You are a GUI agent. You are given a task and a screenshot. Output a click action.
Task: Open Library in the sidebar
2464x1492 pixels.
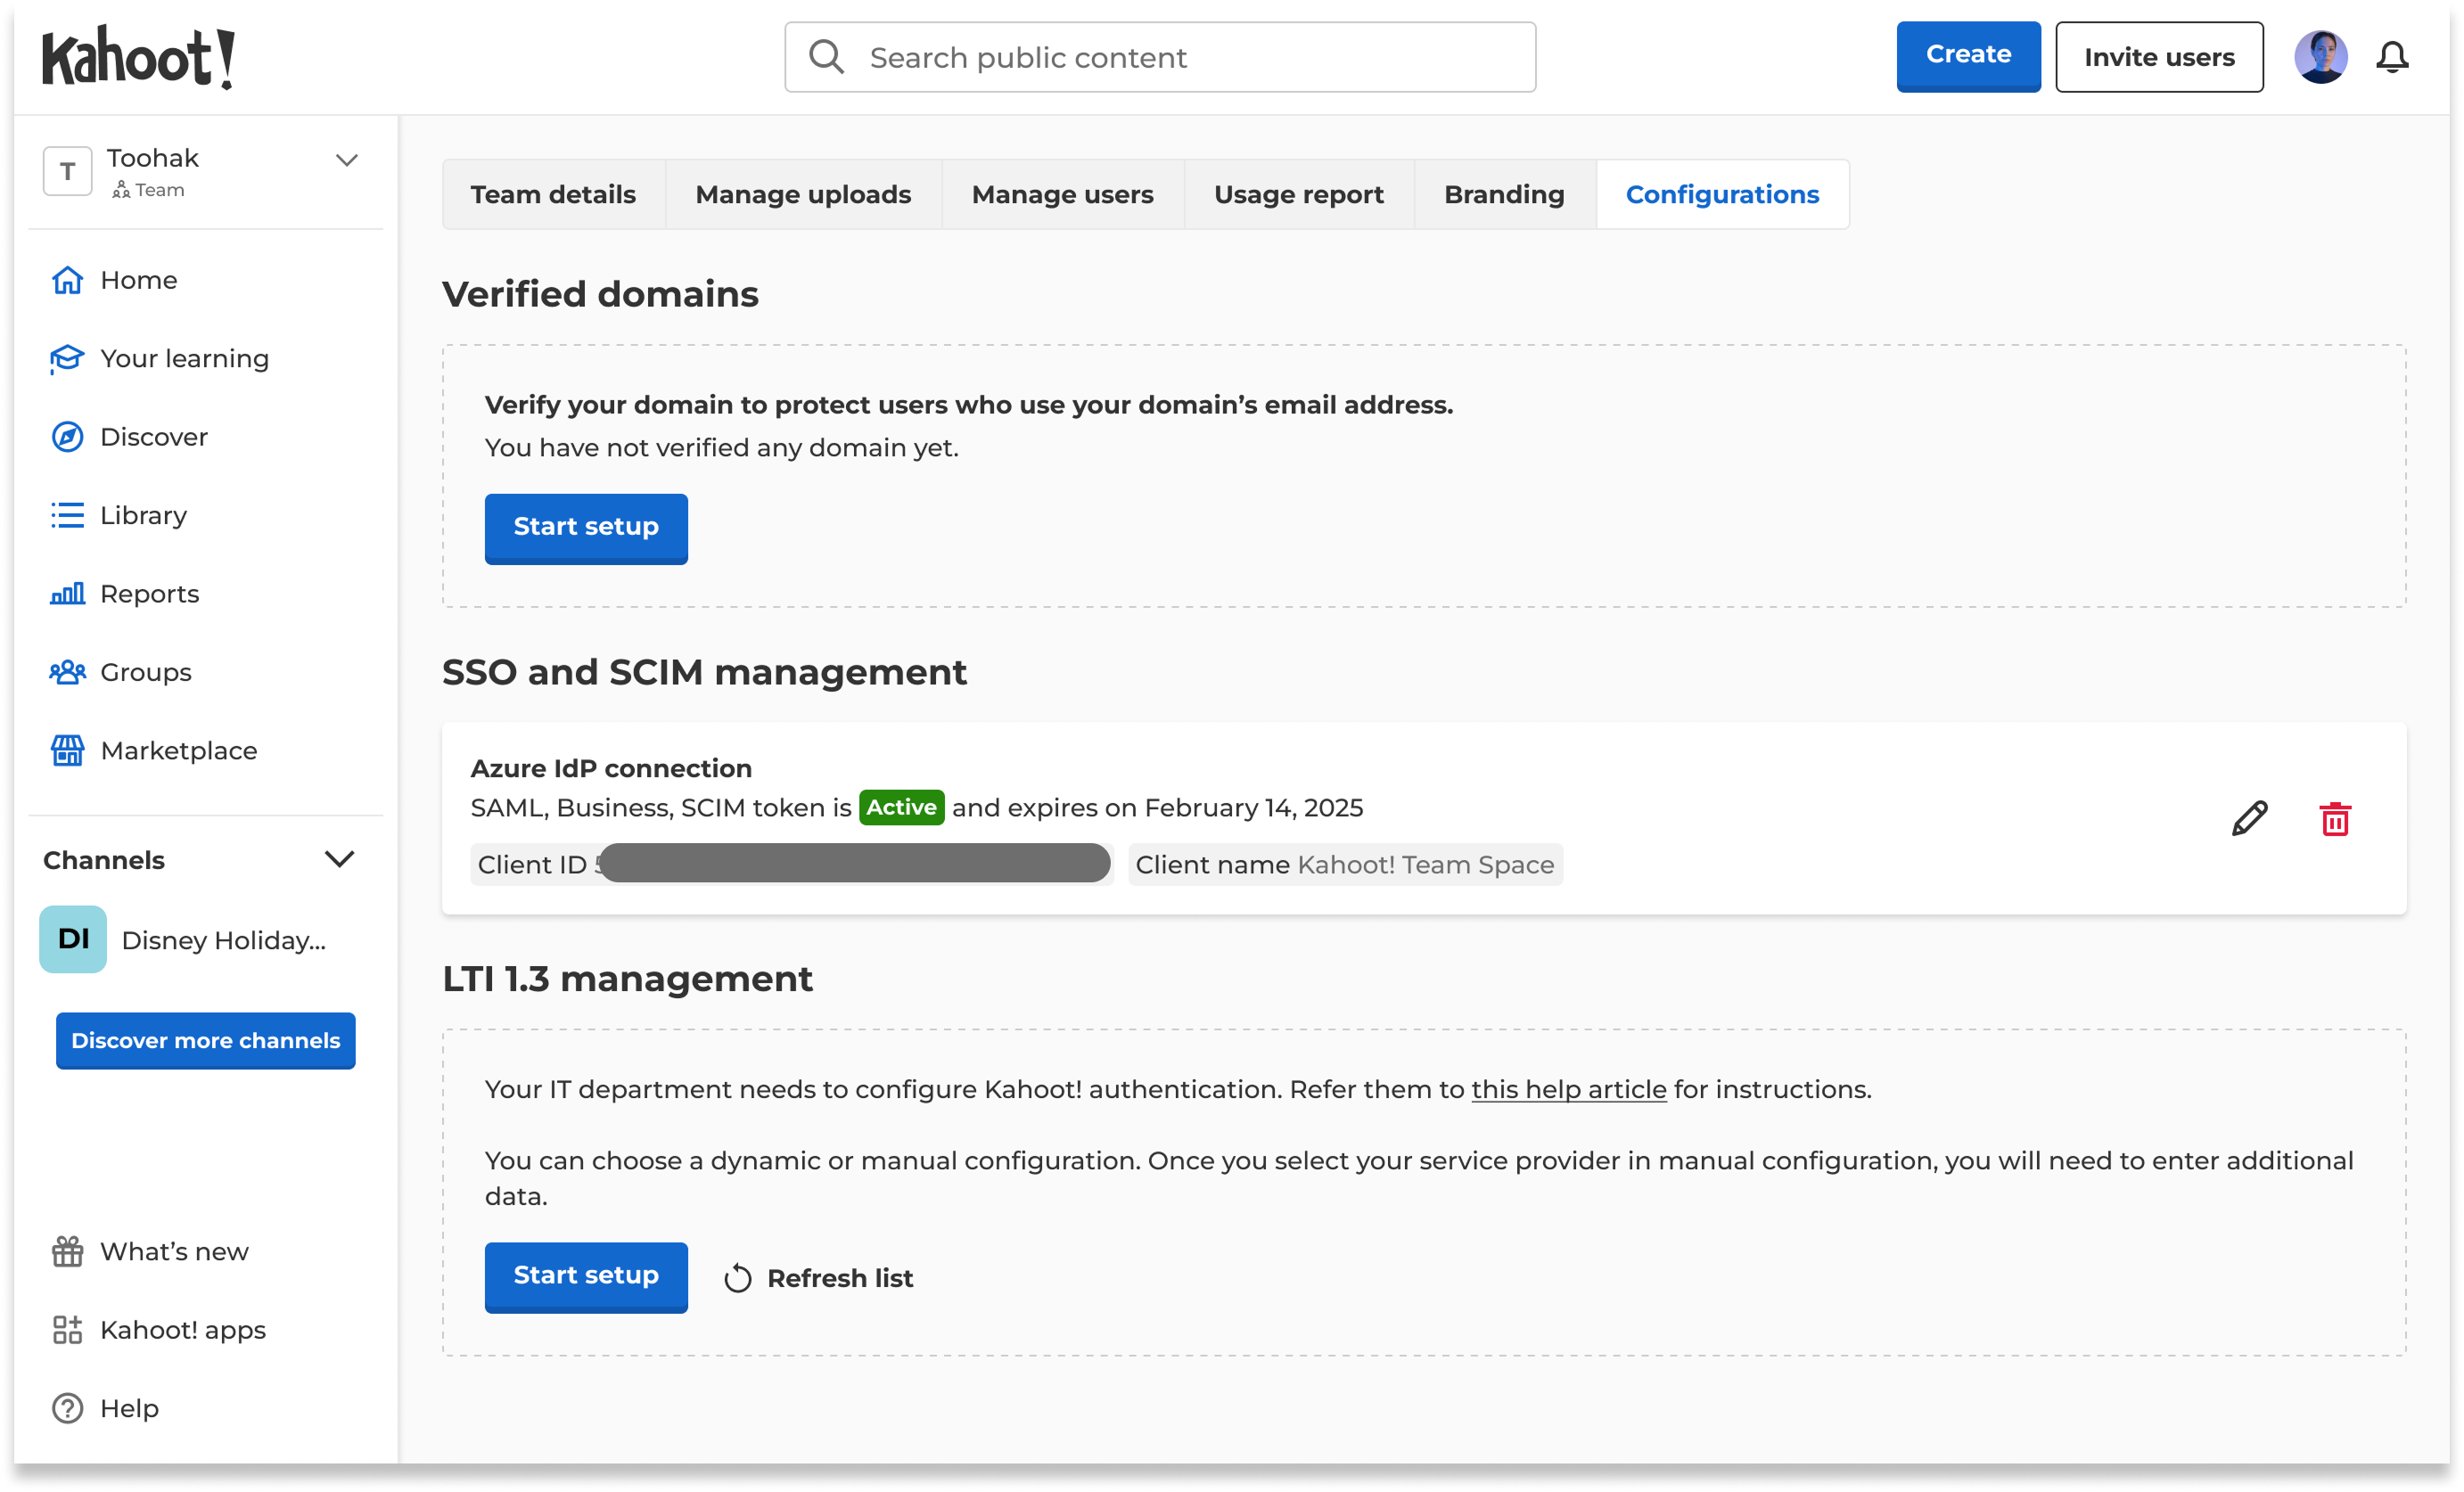click(143, 515)
